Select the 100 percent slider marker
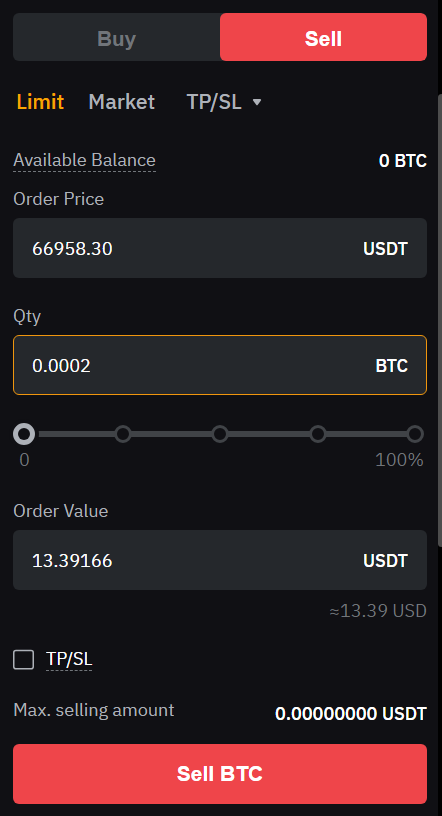The width and height of the screenshot is (442, 816). 415,434
